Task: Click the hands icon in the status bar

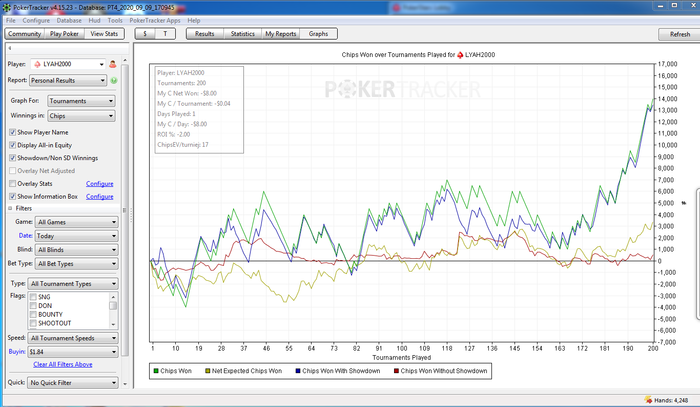Action: pos(648,400)
